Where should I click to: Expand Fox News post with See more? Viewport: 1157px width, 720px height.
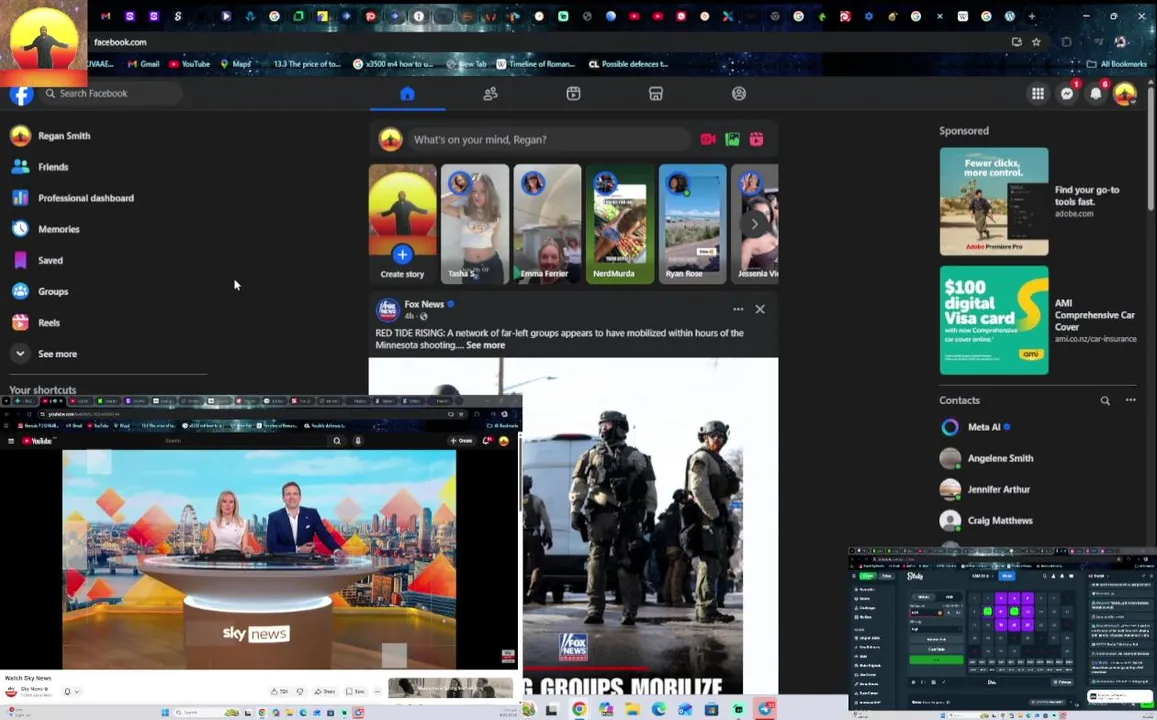[486, 345]
